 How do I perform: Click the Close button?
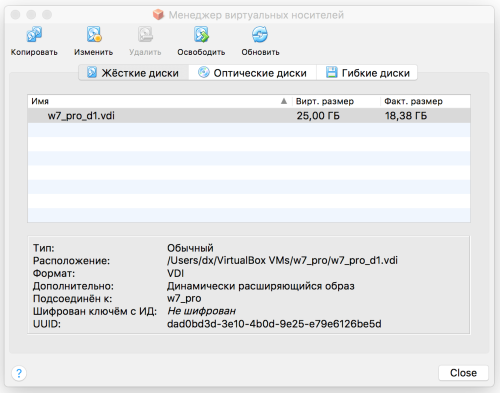coord(463,373)
